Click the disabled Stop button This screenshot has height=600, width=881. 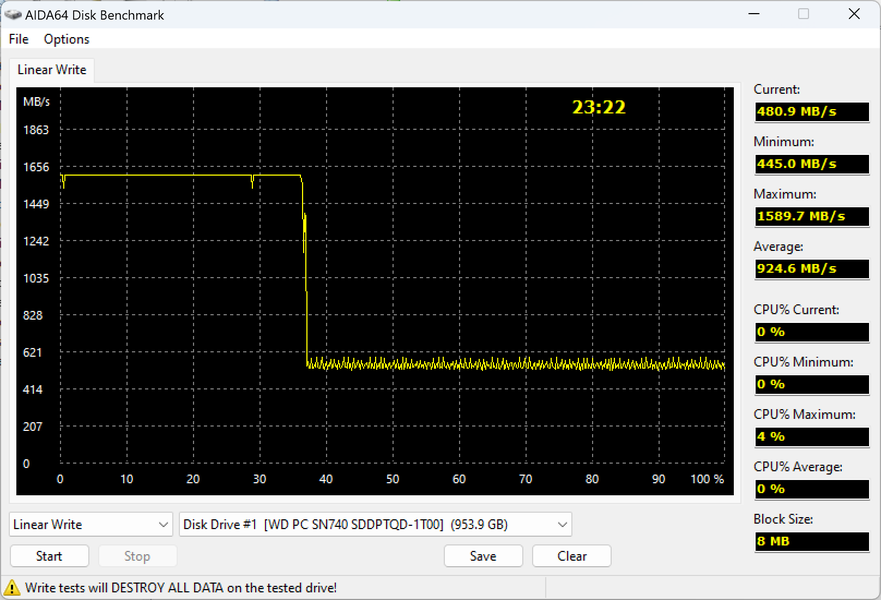[x=137, y=556]
